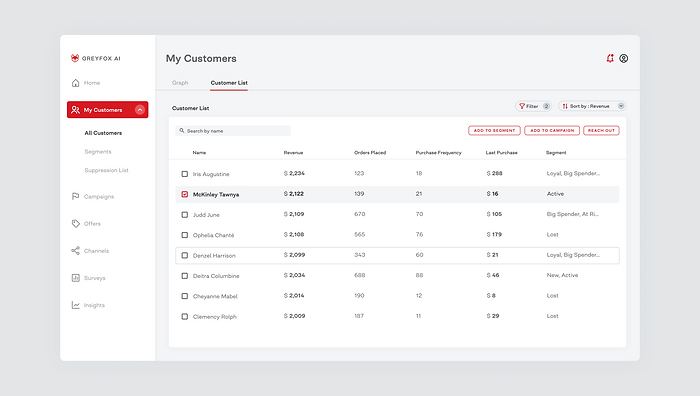Uncheck the McKinley Tawnya checkbox
The width and height of the screenshot is (700, 396).
(184, 194)
